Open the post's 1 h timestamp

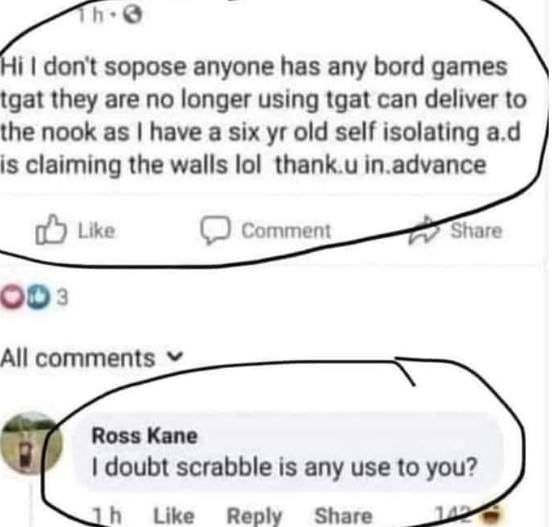point(90,15)
